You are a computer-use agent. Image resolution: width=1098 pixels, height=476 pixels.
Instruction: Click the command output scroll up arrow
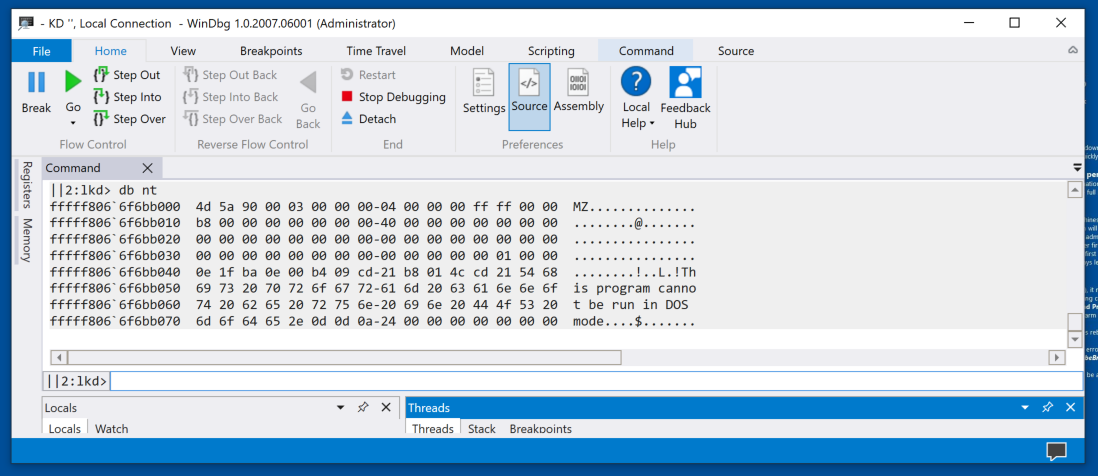point(1074,190)
